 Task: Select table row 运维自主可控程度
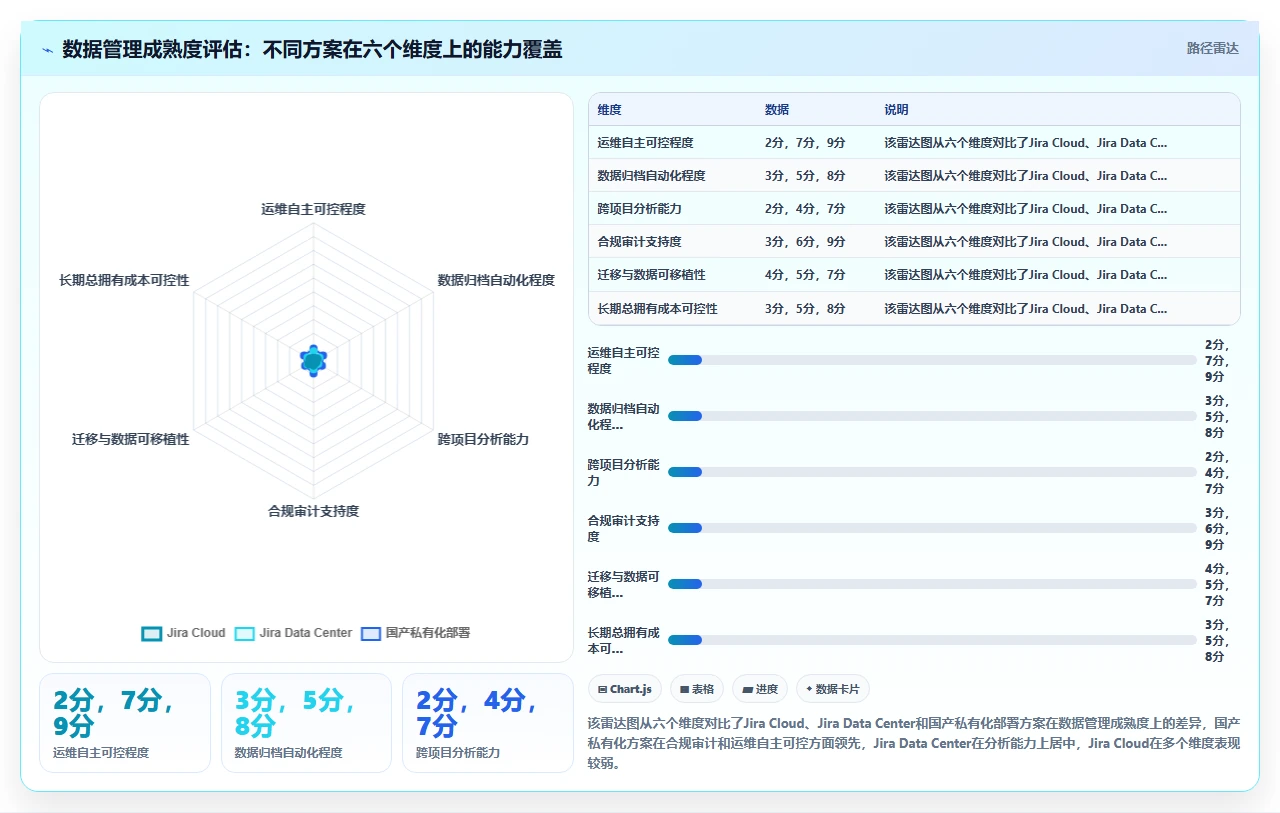click(914, 143)
